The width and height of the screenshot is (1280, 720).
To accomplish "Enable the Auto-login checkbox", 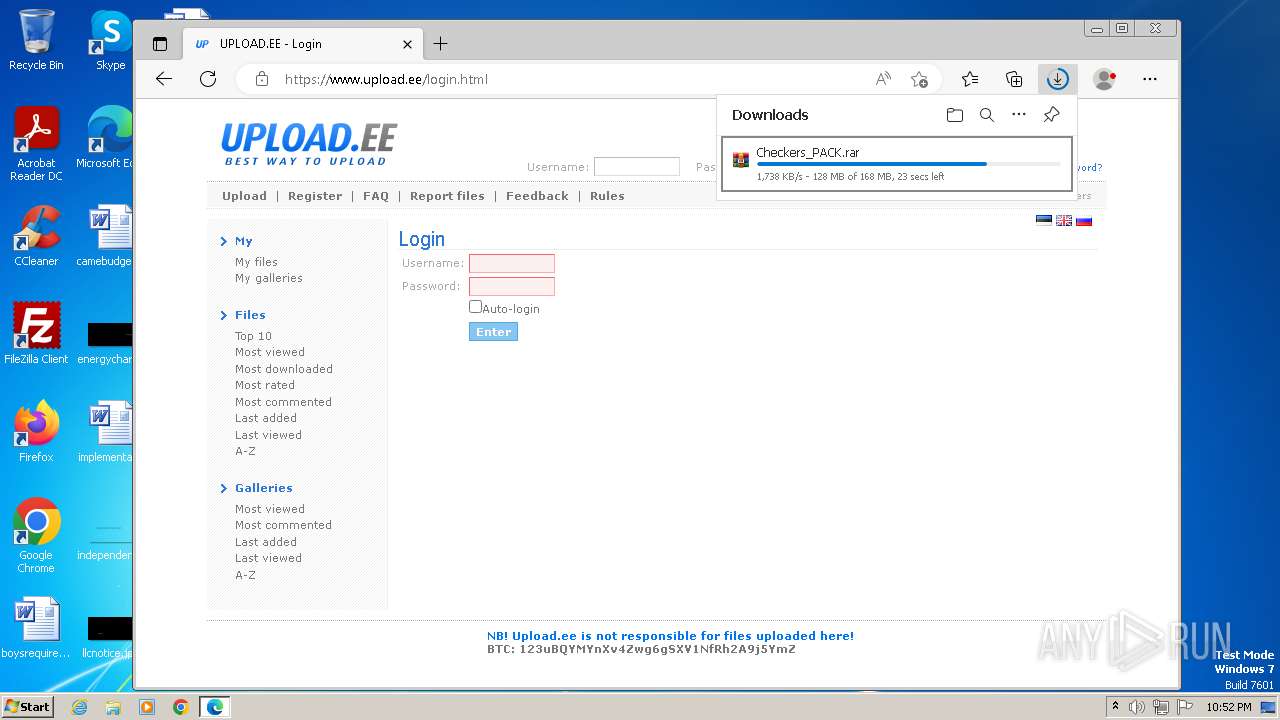I will coord(475,307).
